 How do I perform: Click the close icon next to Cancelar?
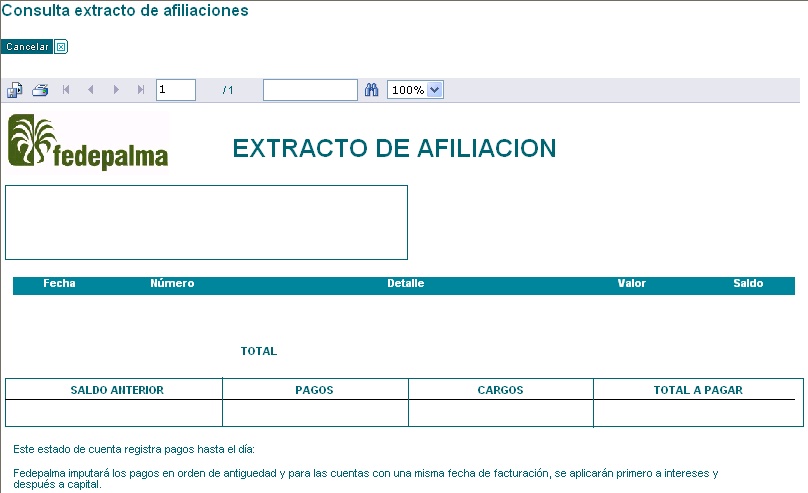point(61,47)
